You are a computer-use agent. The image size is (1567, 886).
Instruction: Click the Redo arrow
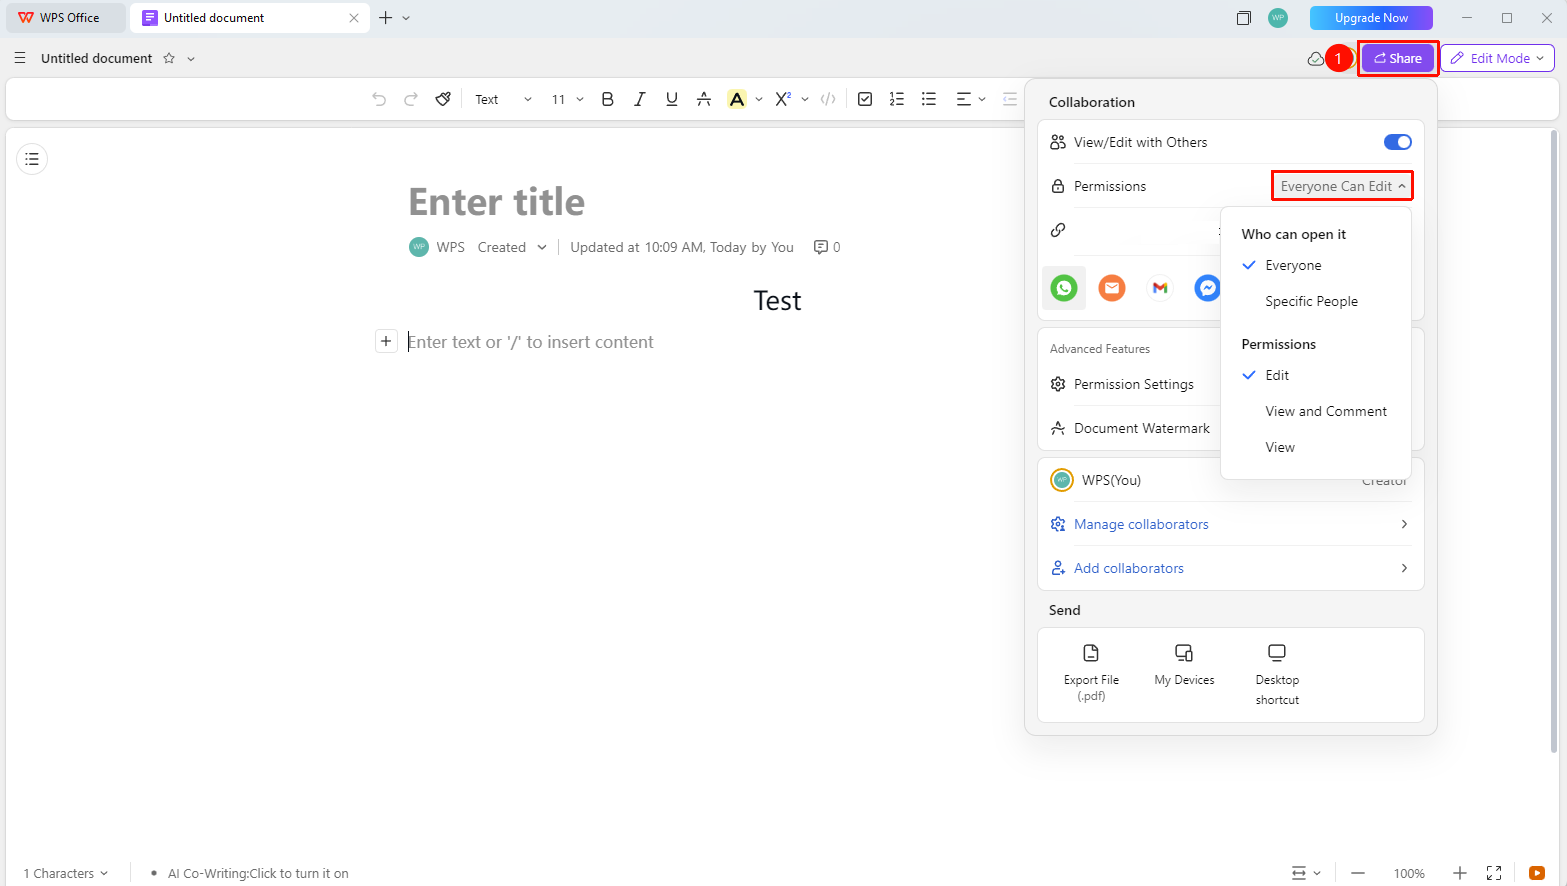coord(411,99)
